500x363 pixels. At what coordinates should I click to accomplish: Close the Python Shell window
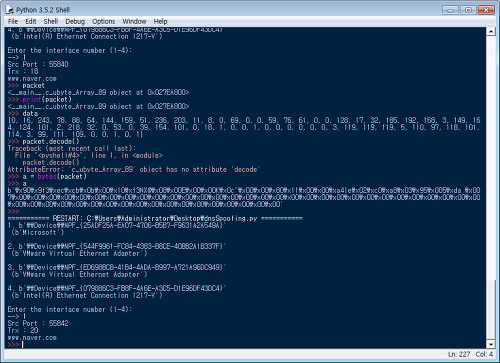click(486, 10)
